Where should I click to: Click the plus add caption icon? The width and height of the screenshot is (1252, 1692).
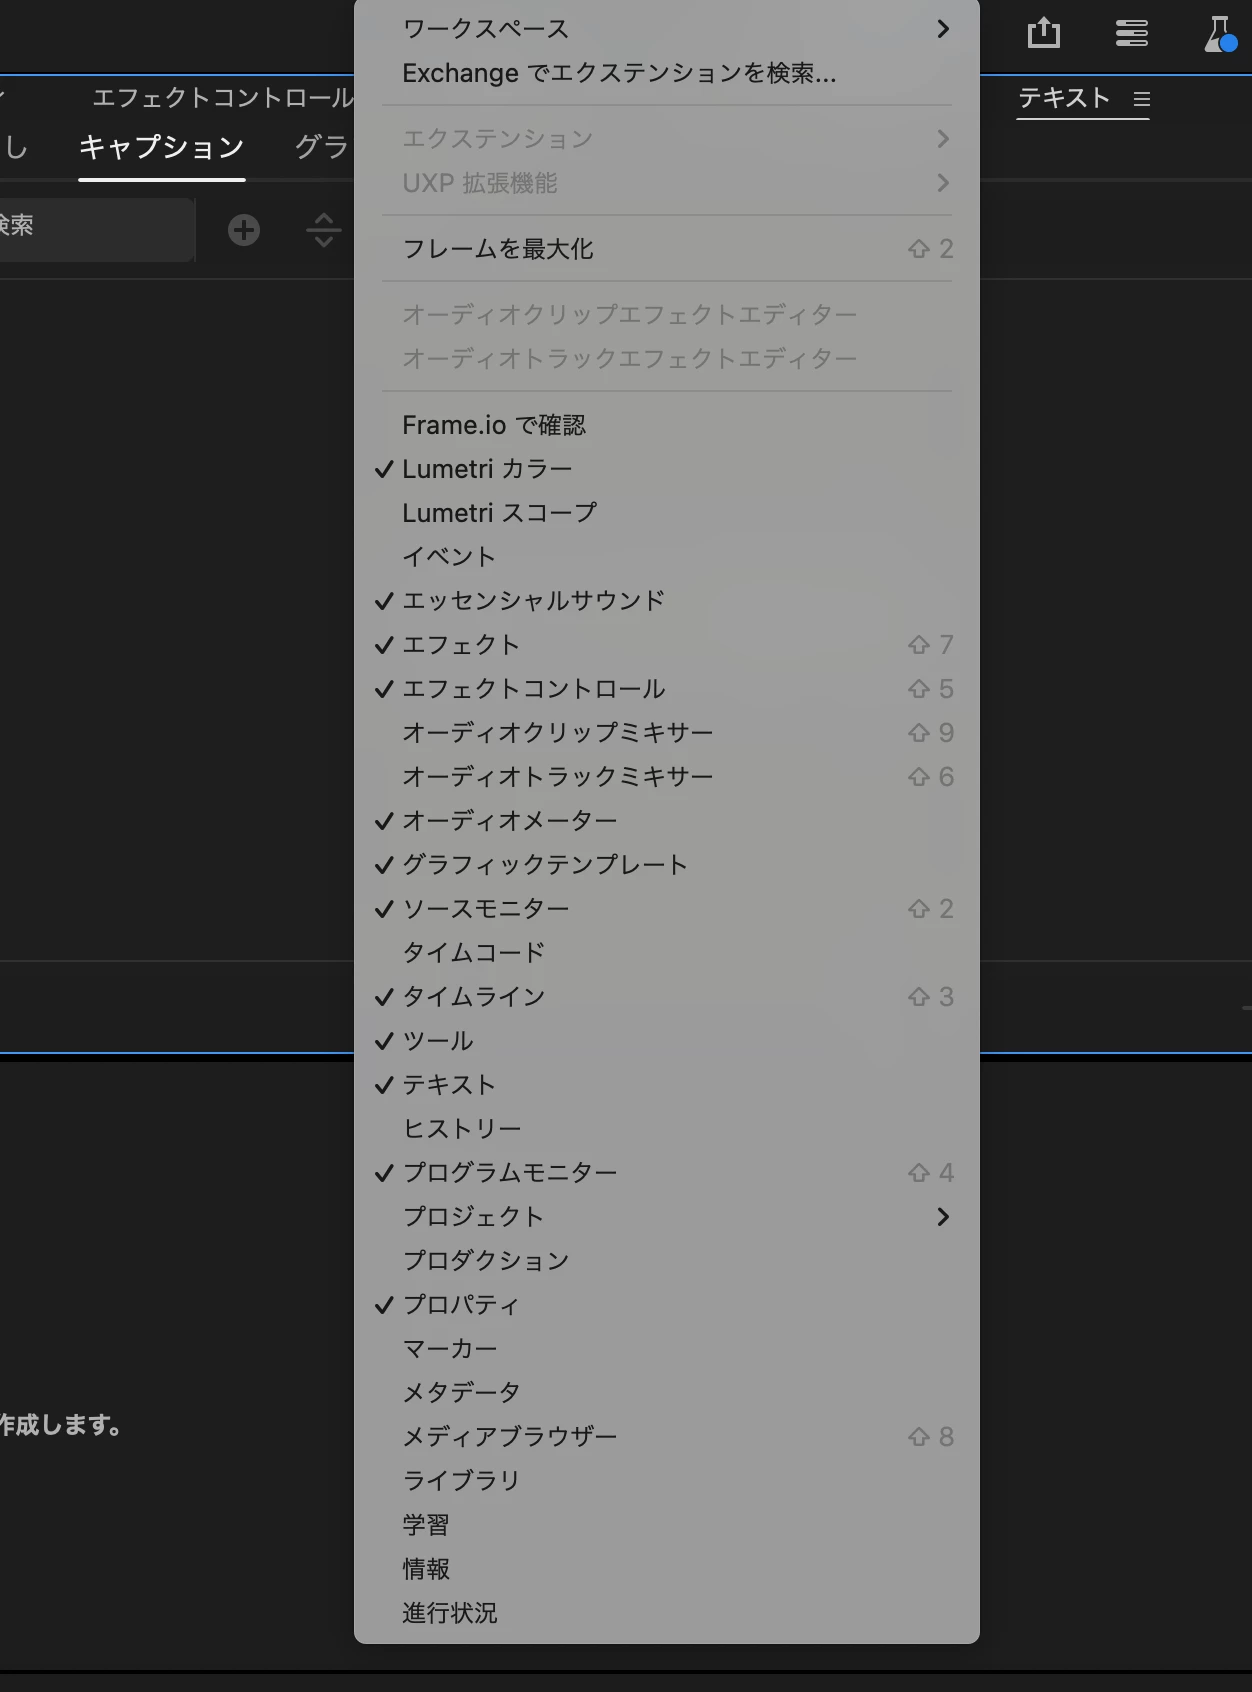pos(244,230)
